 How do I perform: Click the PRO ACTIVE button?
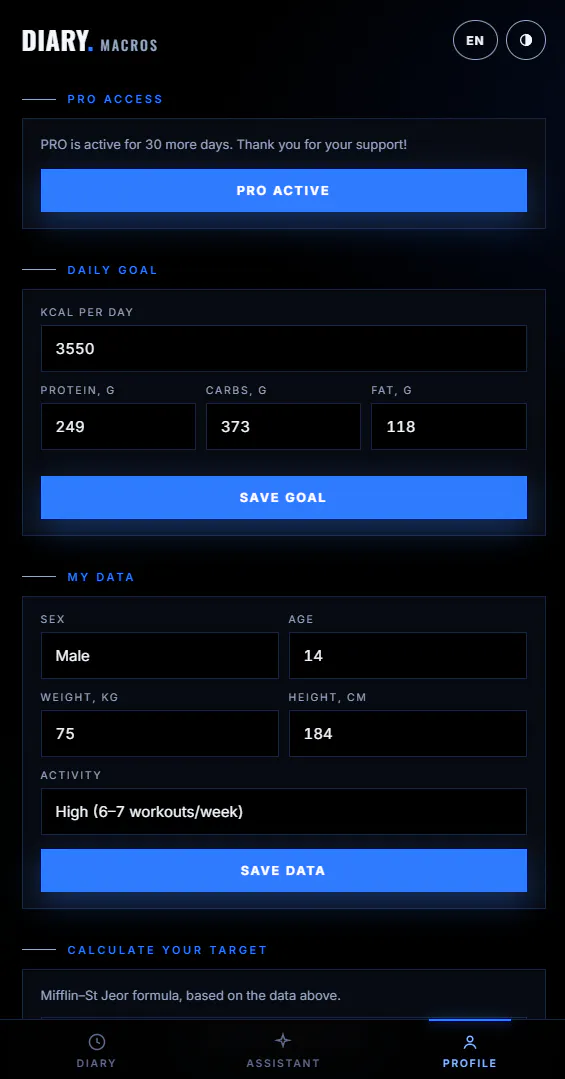(284, 191)
